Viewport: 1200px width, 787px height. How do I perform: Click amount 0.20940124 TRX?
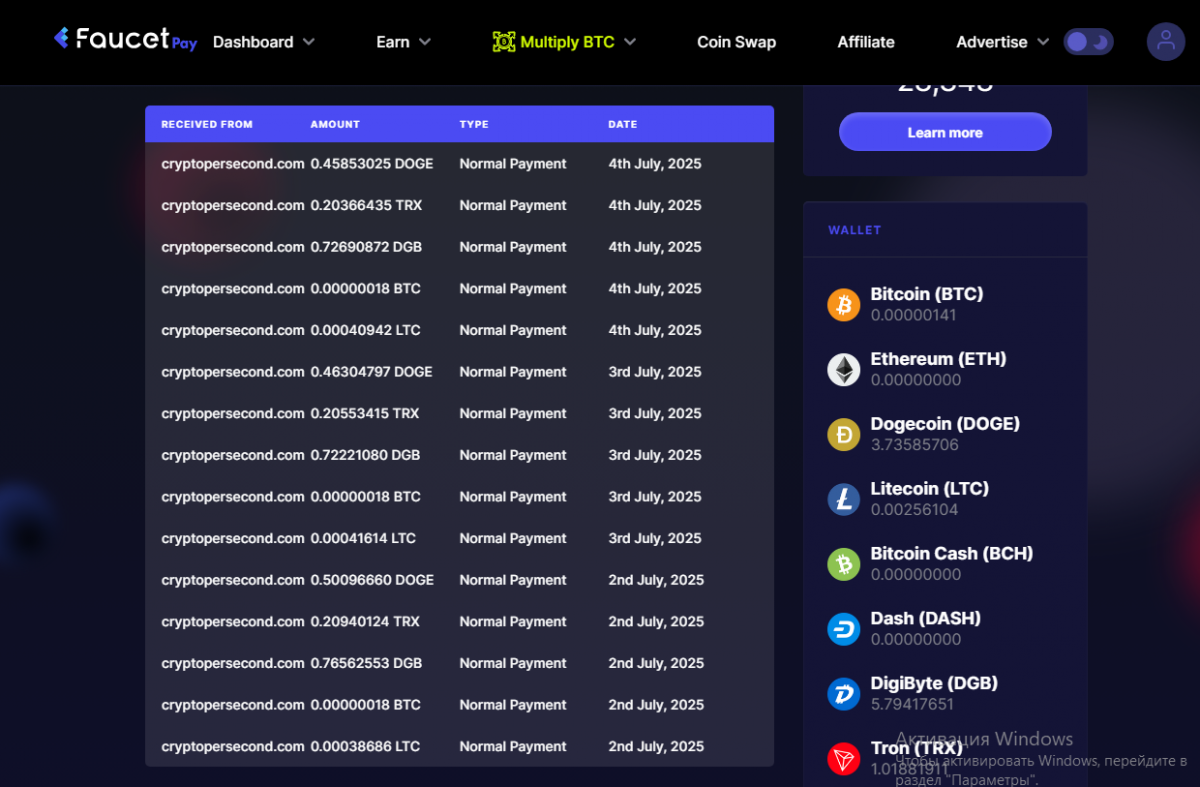tap(365, 622)
